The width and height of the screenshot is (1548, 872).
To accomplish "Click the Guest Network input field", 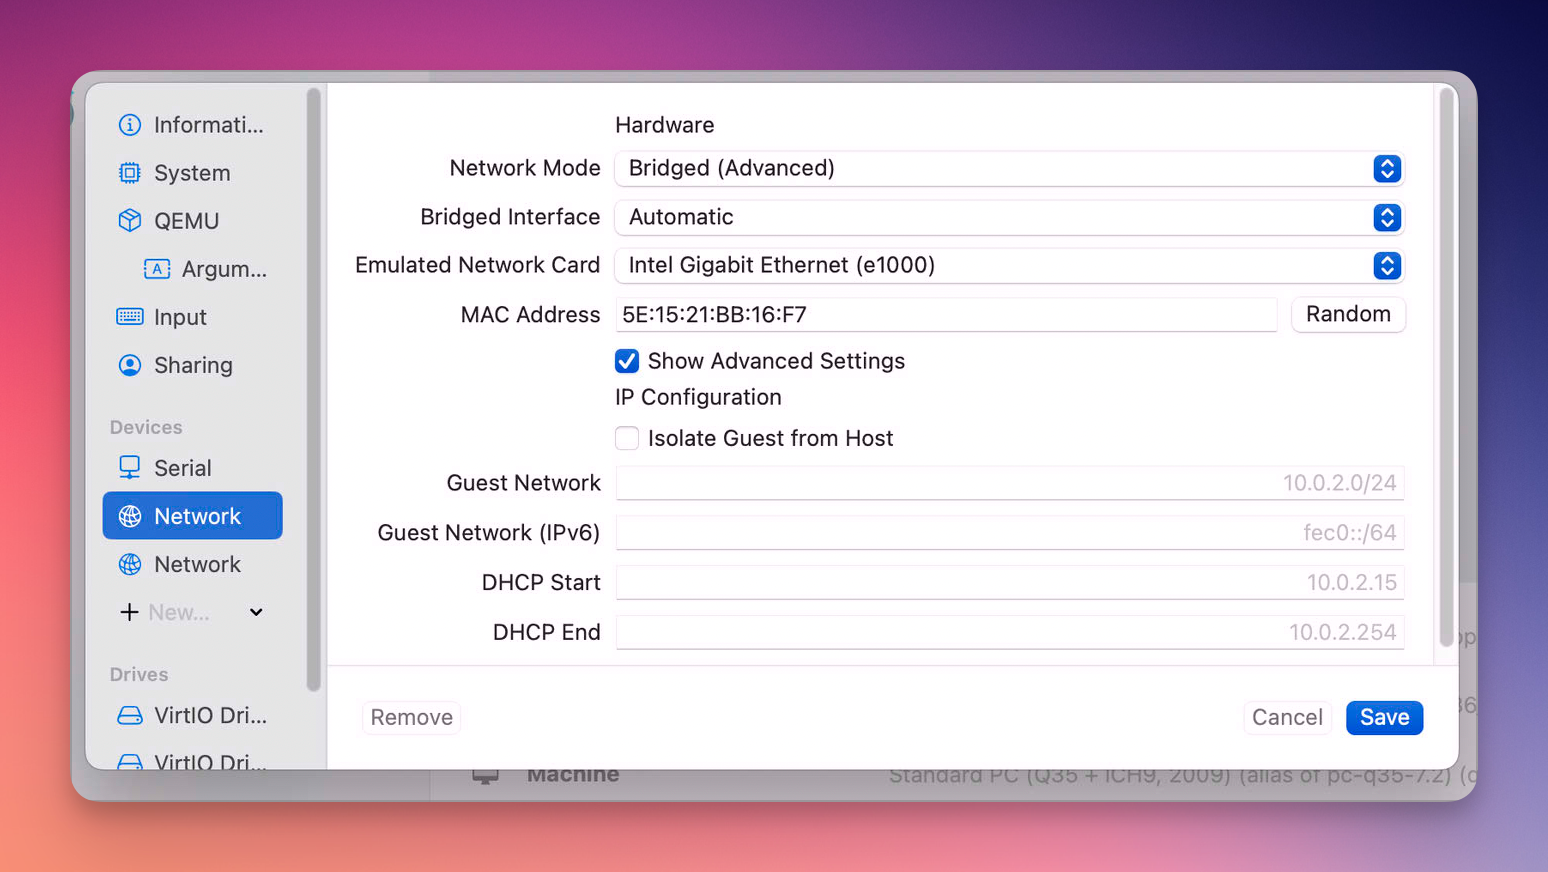I will tap(1009, 483).
